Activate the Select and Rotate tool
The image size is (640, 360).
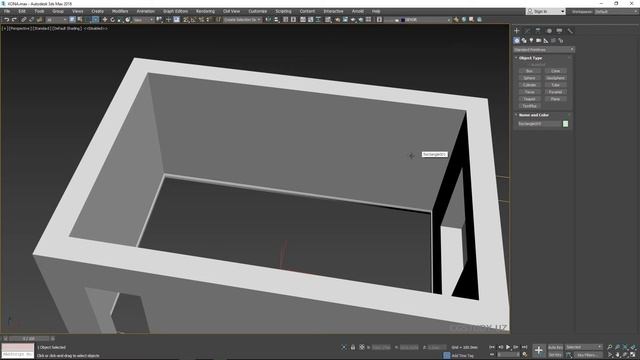click(112, 20)
